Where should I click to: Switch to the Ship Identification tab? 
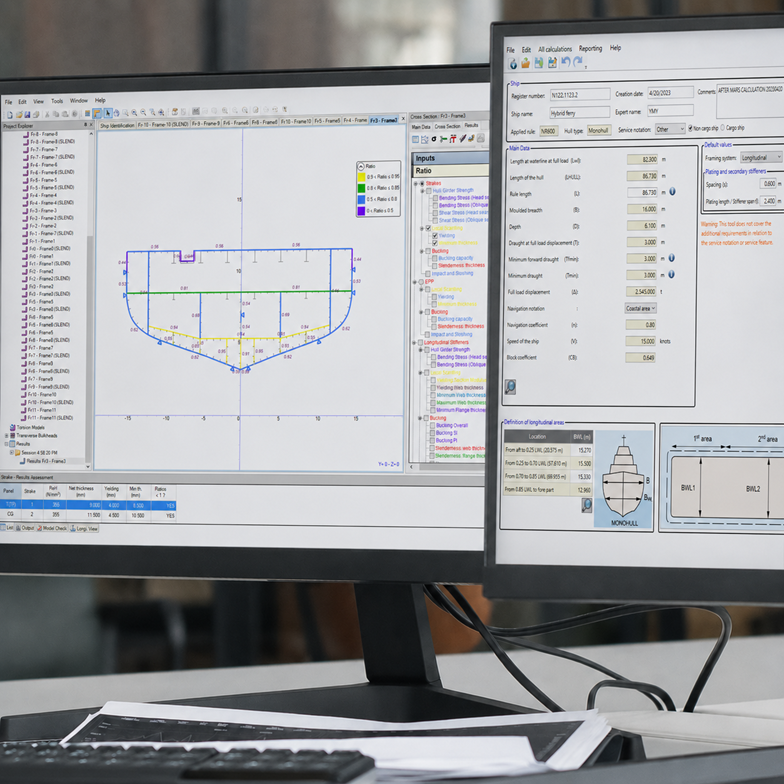click(x=117, y=125)
